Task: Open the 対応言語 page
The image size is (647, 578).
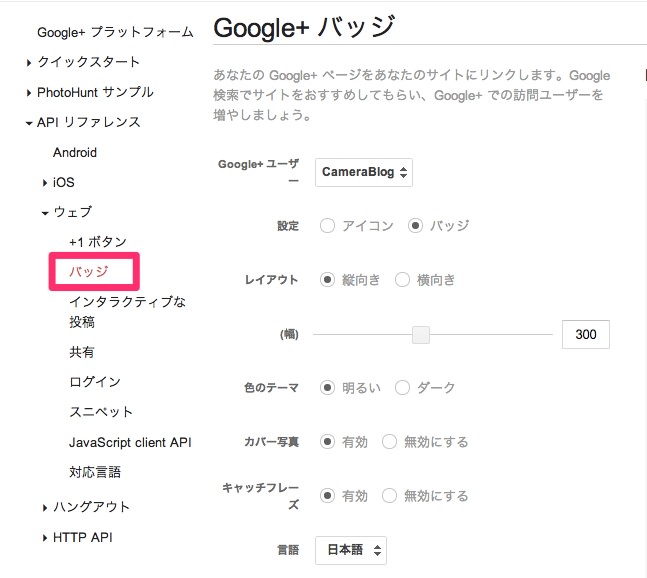Action: pyautogui.click(x=95, y=472)
